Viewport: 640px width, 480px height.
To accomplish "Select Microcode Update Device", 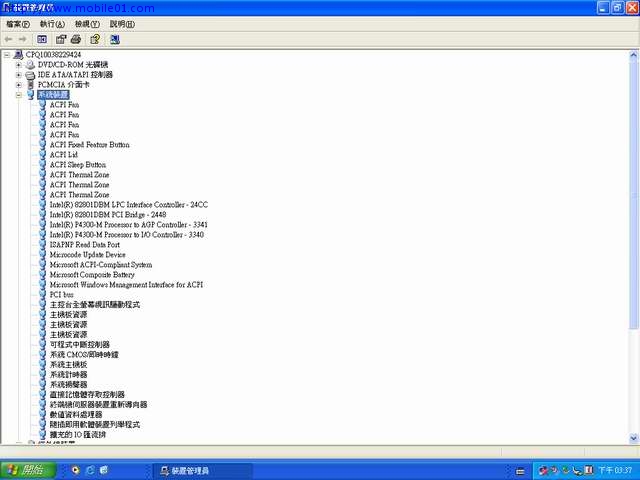I will pyautogui.click(x=87, y=255).
